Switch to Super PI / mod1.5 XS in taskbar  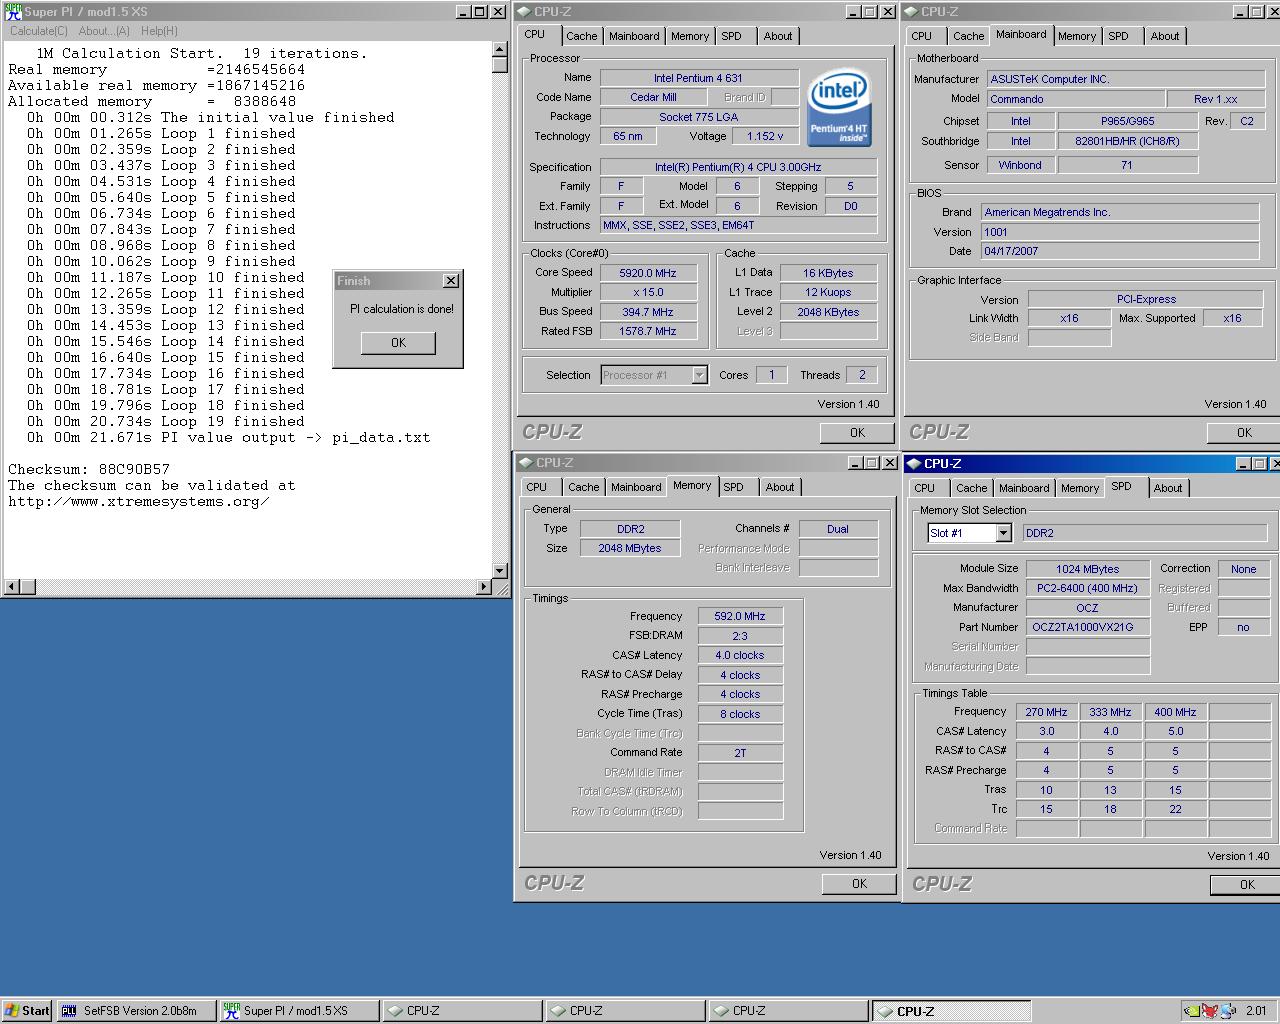(x=299, y=1011)
